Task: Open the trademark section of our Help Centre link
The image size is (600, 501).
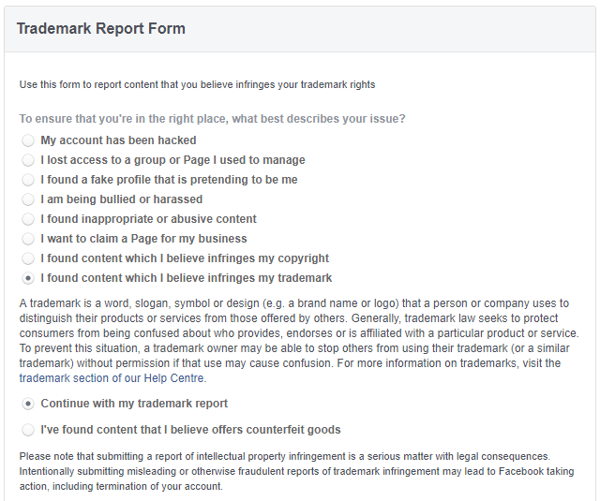Action: pyautogui.click(x=112, y=378)
